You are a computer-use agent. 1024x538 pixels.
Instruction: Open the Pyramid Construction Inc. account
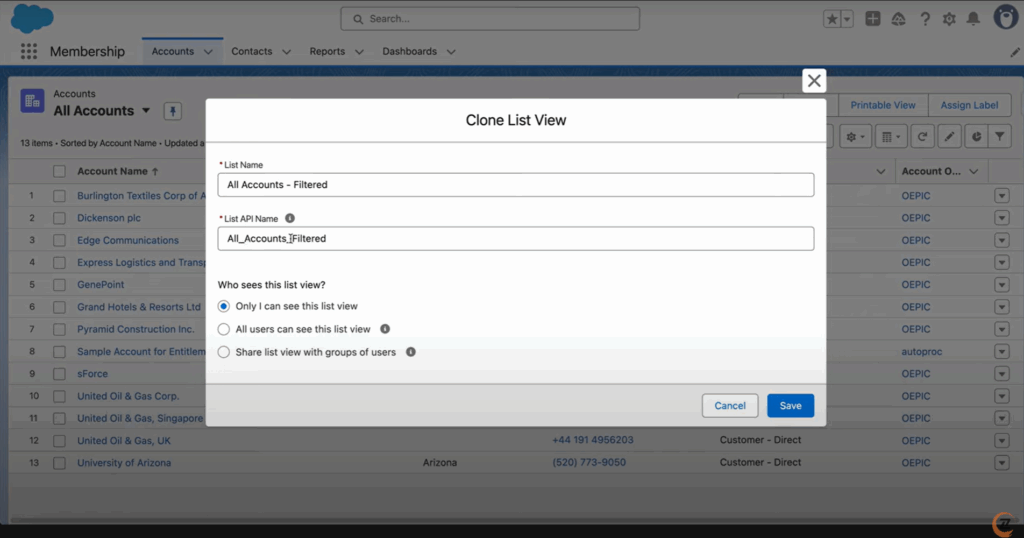[x=135, y=329]
